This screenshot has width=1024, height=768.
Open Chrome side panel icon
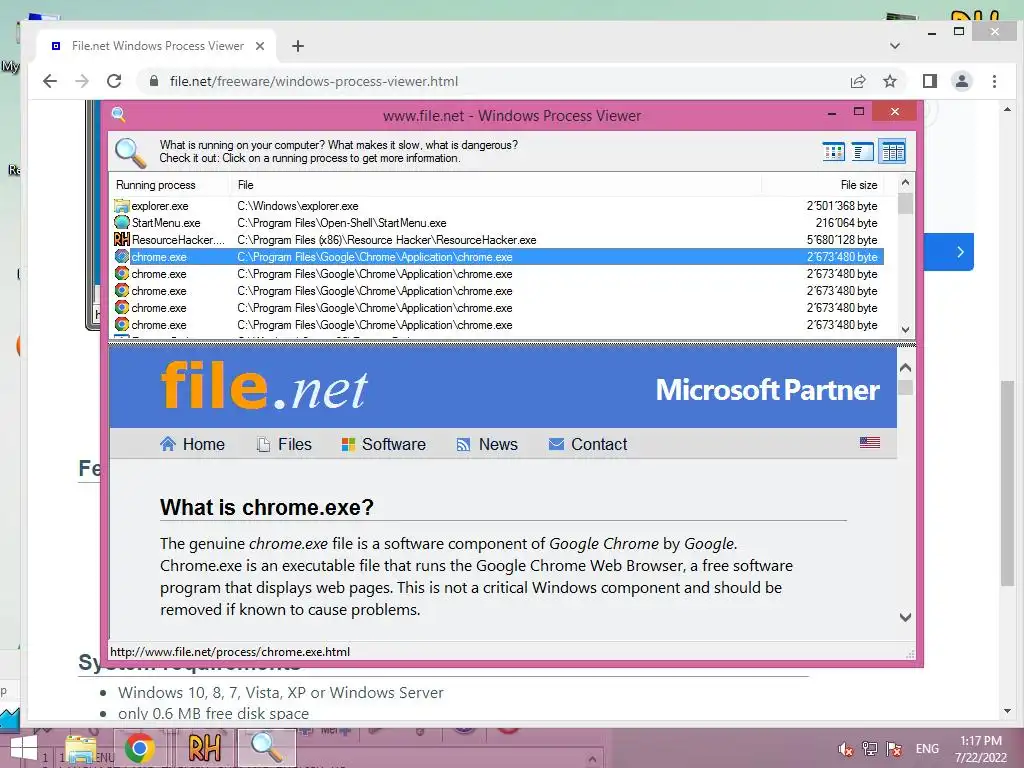(x=930, y=81)
